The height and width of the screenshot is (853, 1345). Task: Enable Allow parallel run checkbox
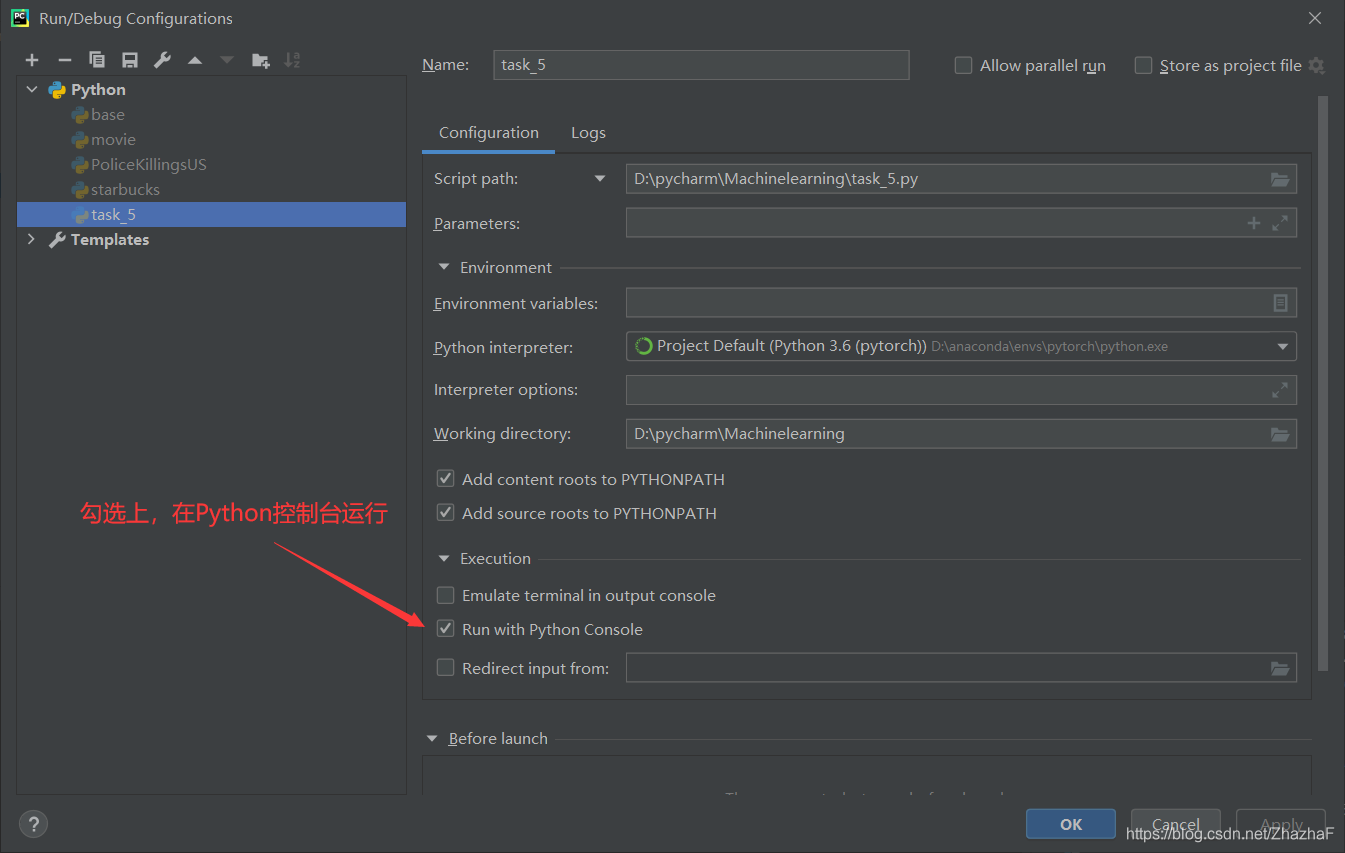[x=963, y=65]
